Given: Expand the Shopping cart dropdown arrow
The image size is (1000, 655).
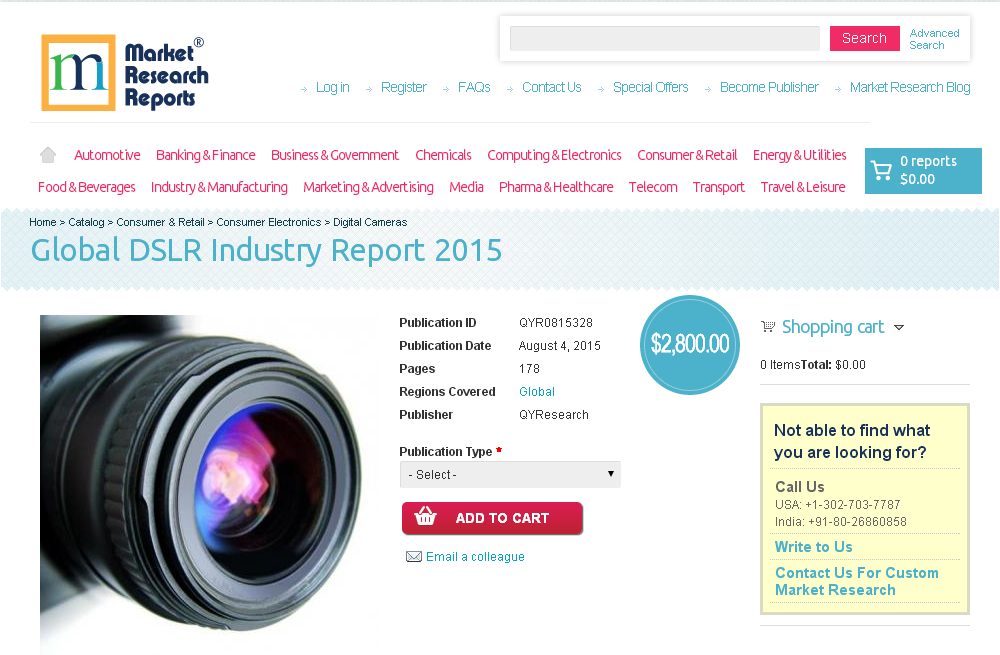Looking at the screenshot, I should (x=899, y=327).
